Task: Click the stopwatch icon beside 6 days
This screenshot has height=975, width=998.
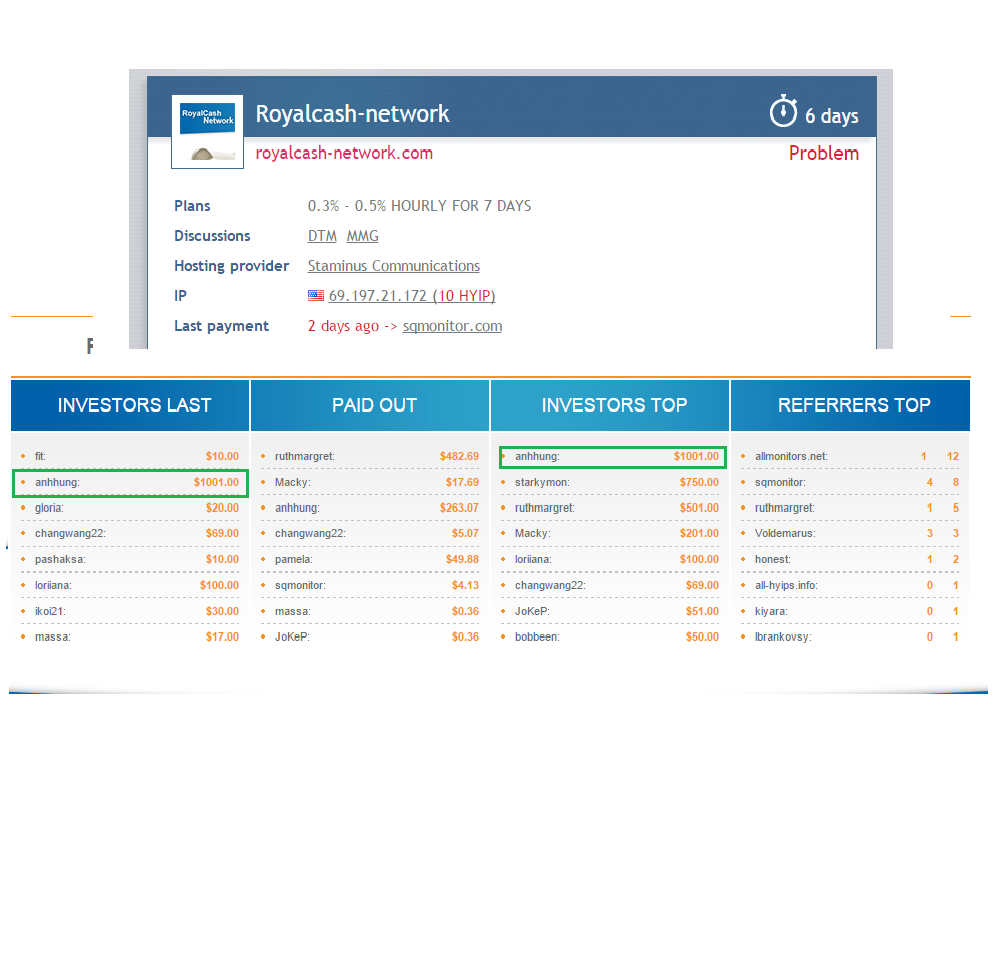Action: click(x=783, y=111)
